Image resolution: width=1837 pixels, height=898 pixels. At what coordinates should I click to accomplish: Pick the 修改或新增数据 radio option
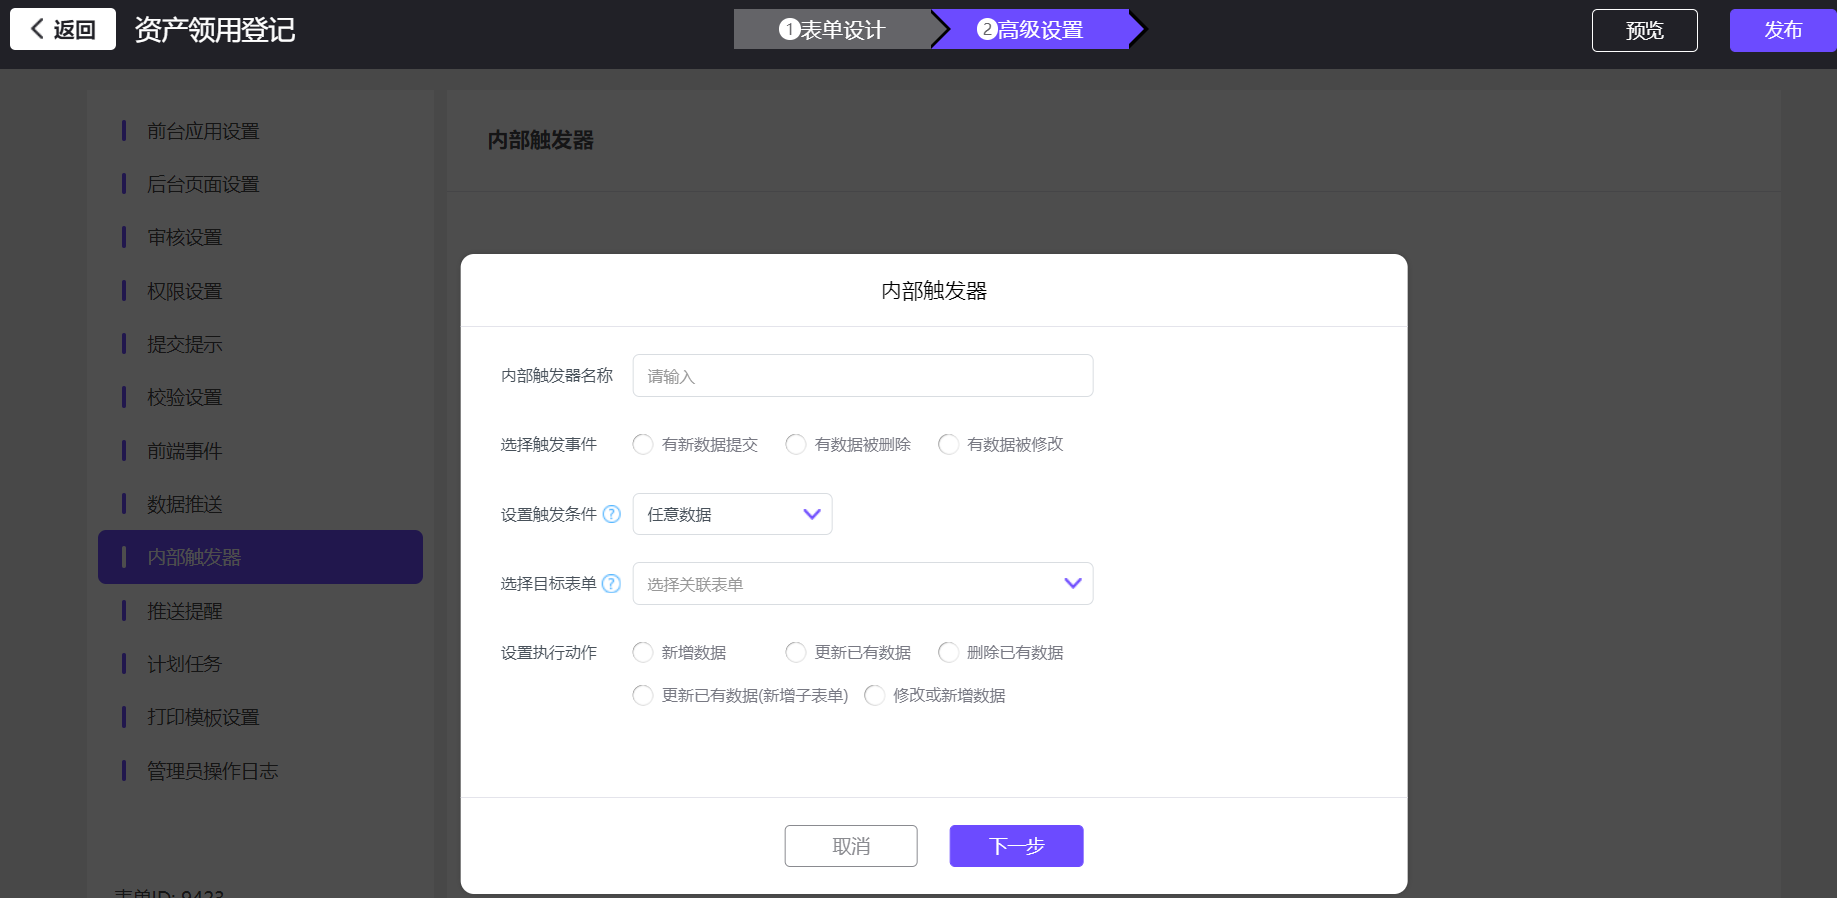[x=874, y=695]
